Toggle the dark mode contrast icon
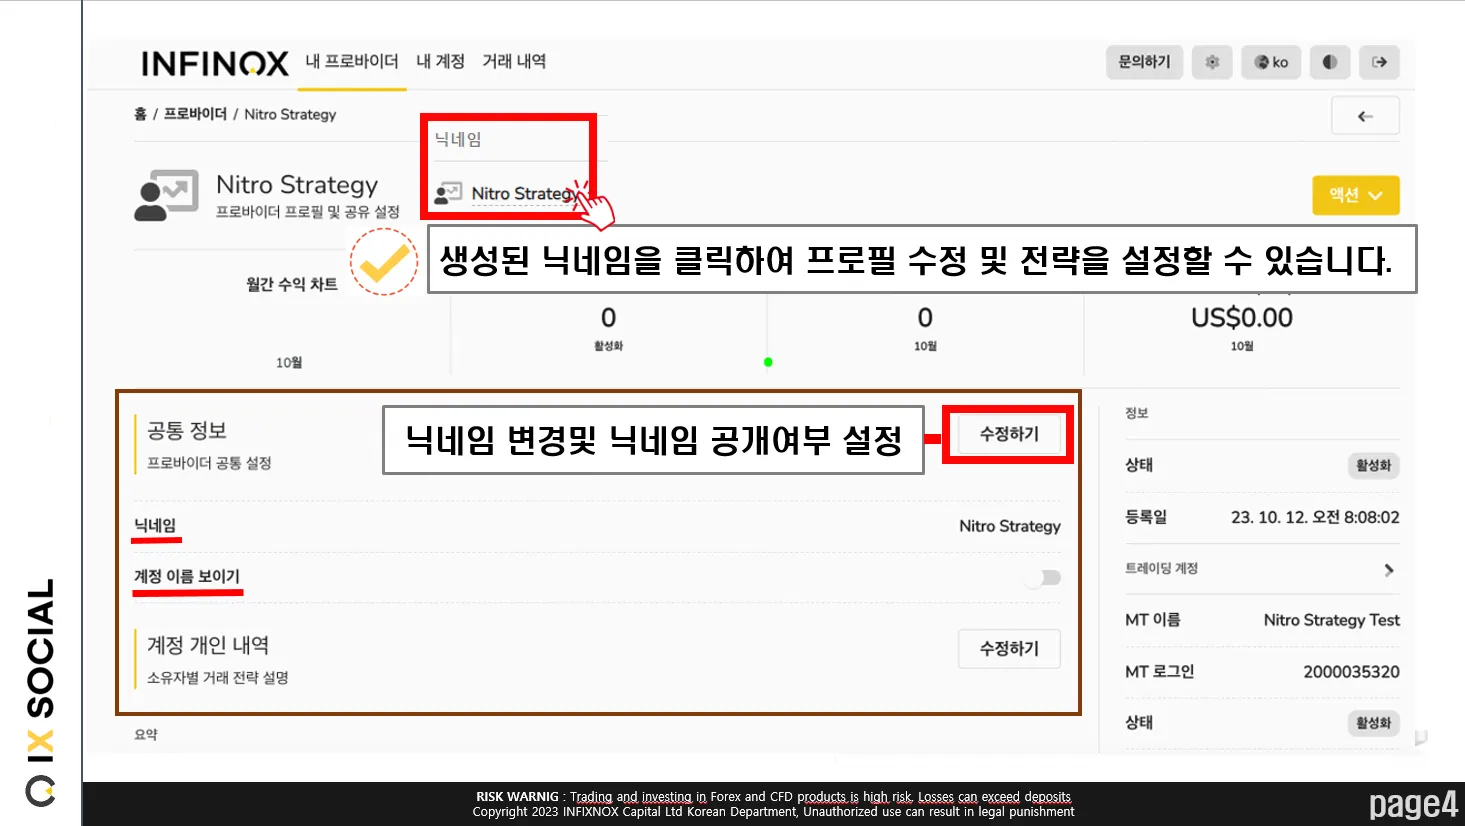 tap(1329, 62)
